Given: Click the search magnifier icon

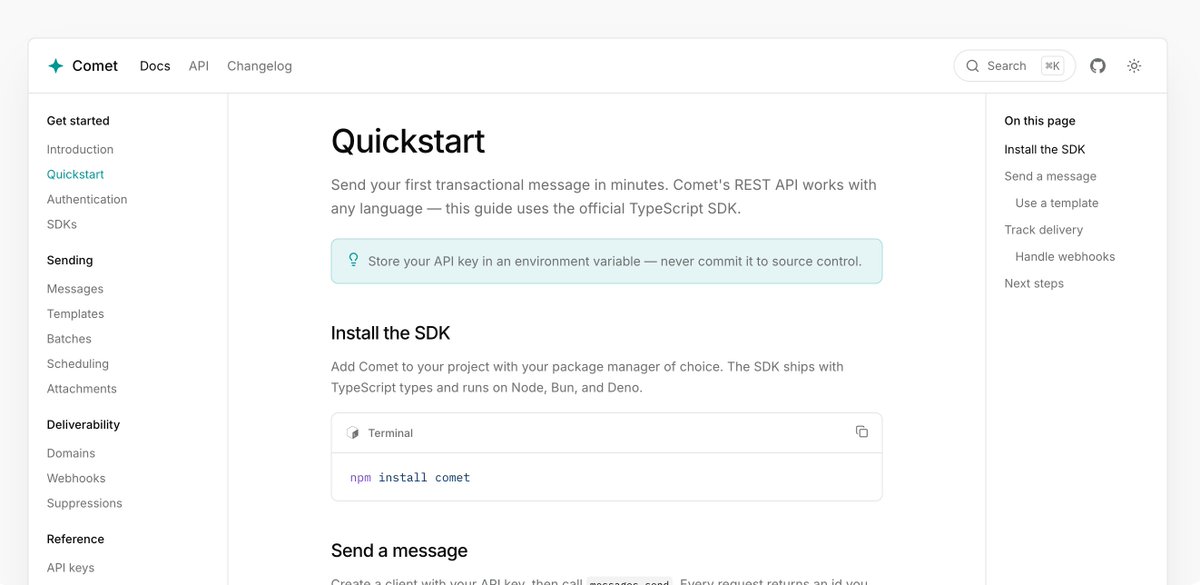Looking at the screenshot, I should click(972, 66).
